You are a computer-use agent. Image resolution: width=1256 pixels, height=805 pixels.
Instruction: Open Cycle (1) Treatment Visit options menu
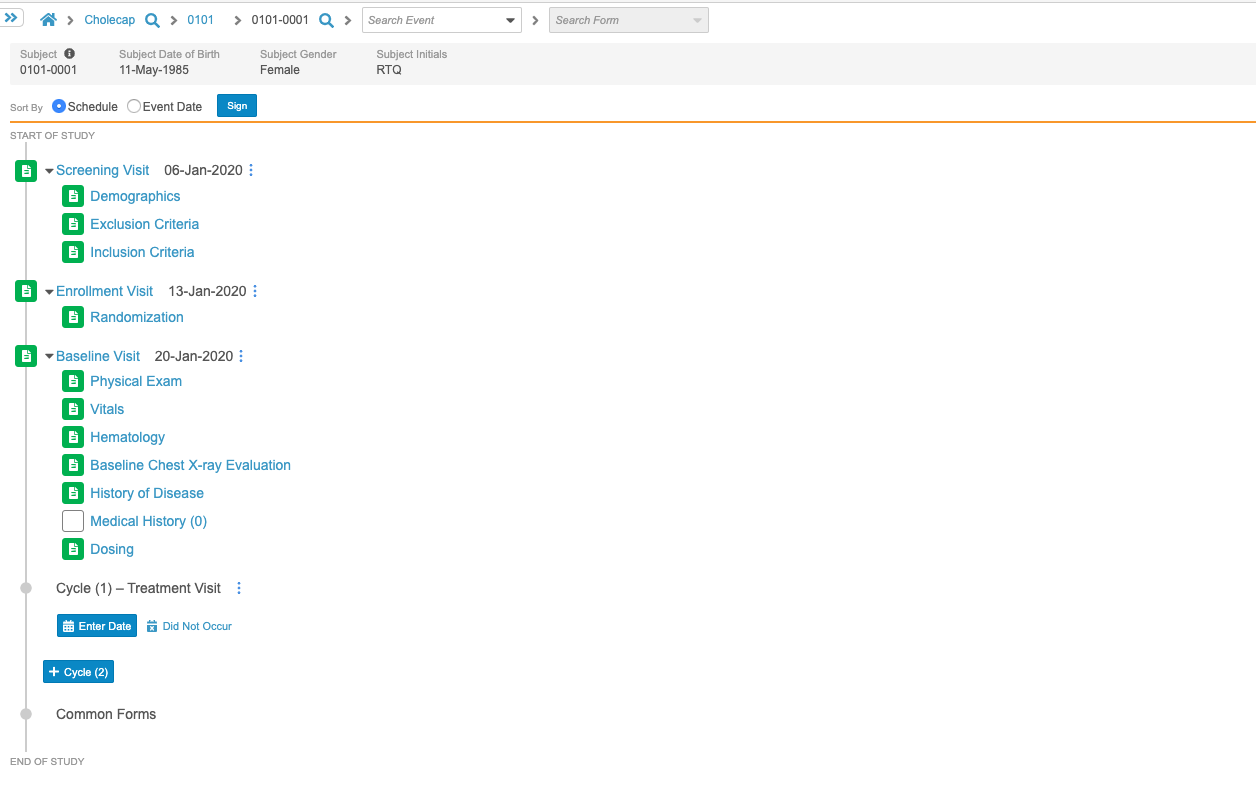[x=238, y=588]
